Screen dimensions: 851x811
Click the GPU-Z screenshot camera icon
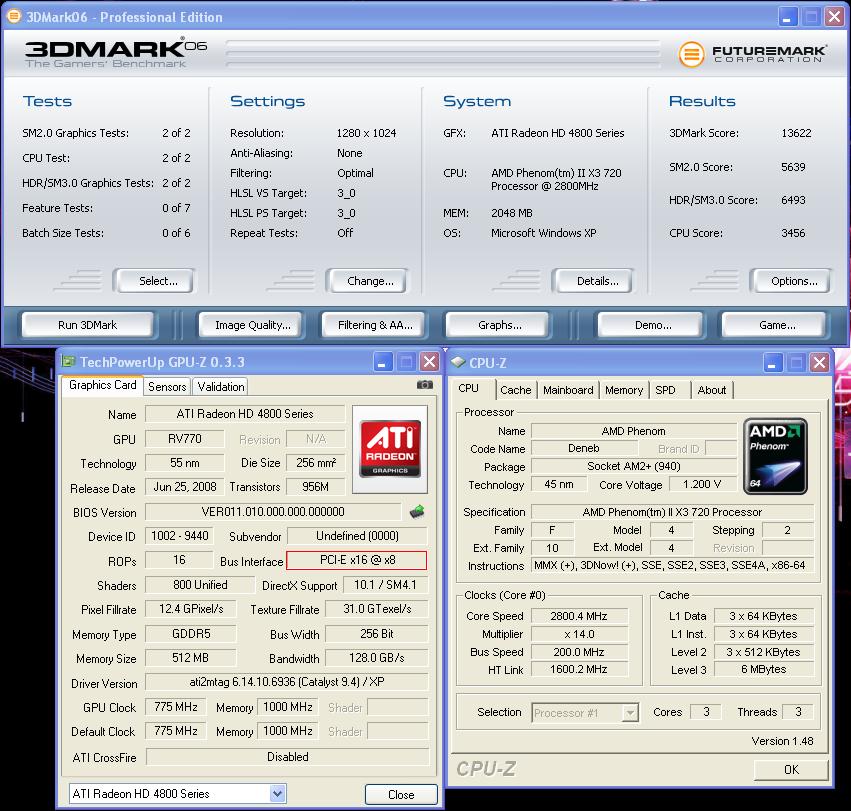pos(424,385)
